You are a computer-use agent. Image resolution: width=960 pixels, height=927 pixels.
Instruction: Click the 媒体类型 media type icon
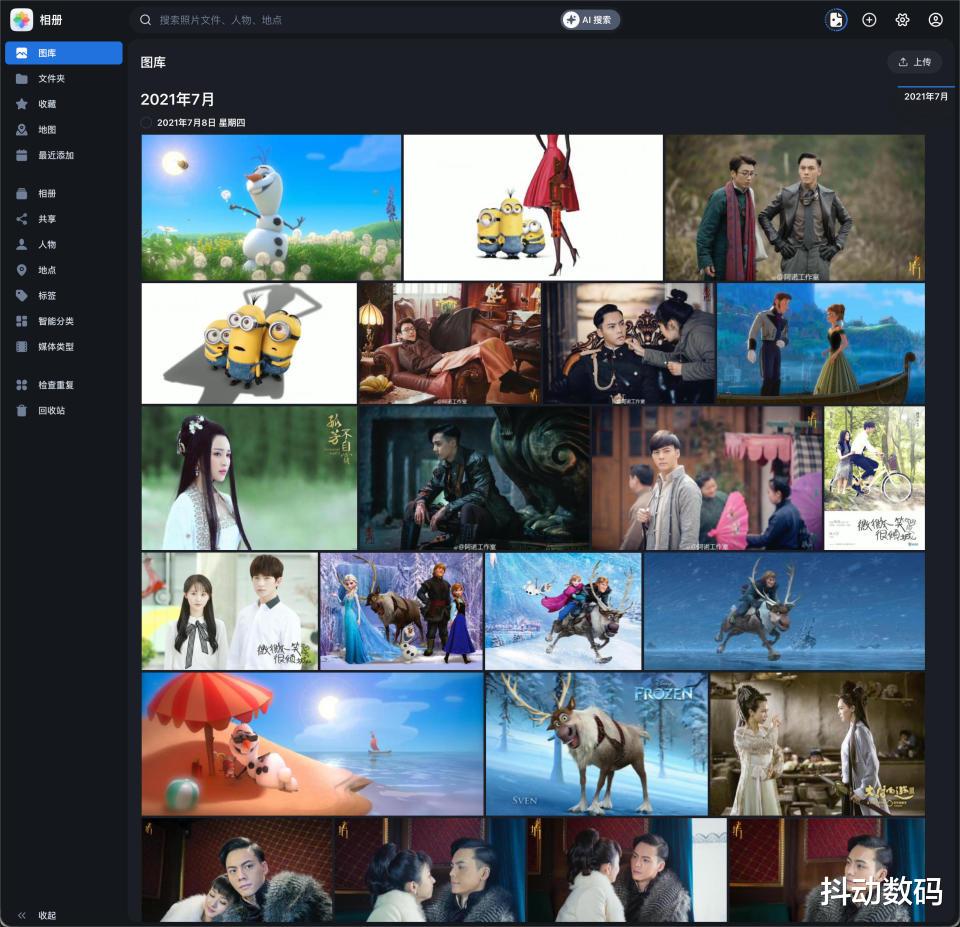(x=21, y=347)
